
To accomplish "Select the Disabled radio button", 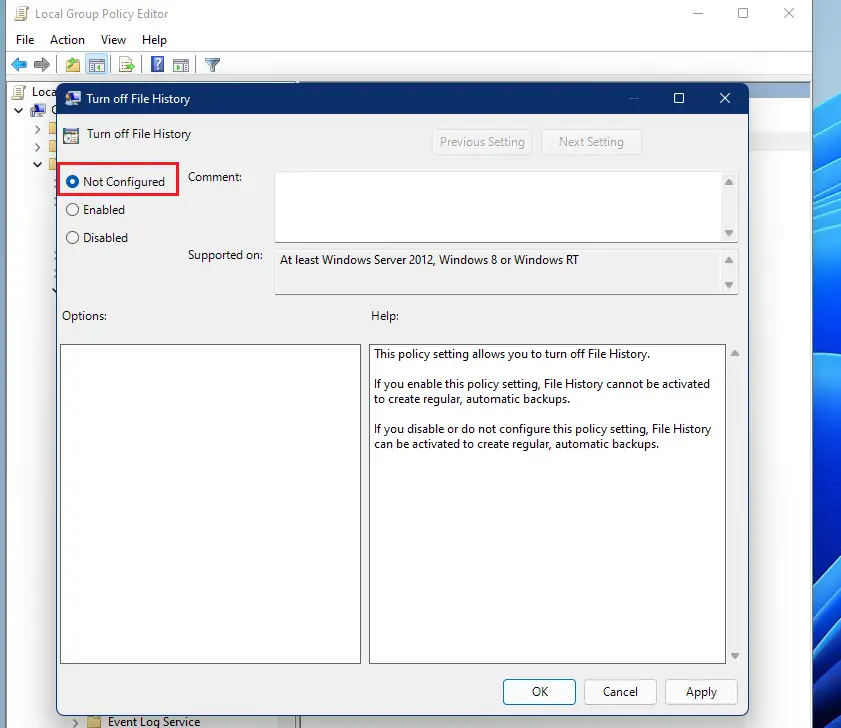I will pyautogui.click(x=72, y=238).
